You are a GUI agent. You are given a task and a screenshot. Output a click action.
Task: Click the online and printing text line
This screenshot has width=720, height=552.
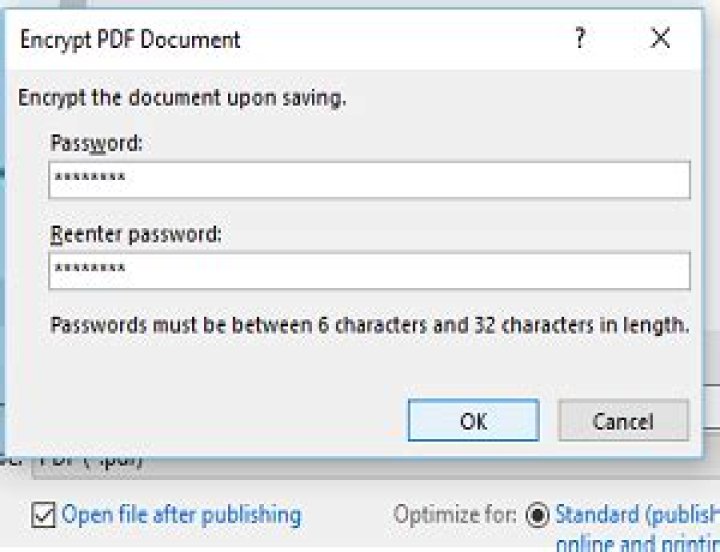pyautogui.click(x=637, y=543)
